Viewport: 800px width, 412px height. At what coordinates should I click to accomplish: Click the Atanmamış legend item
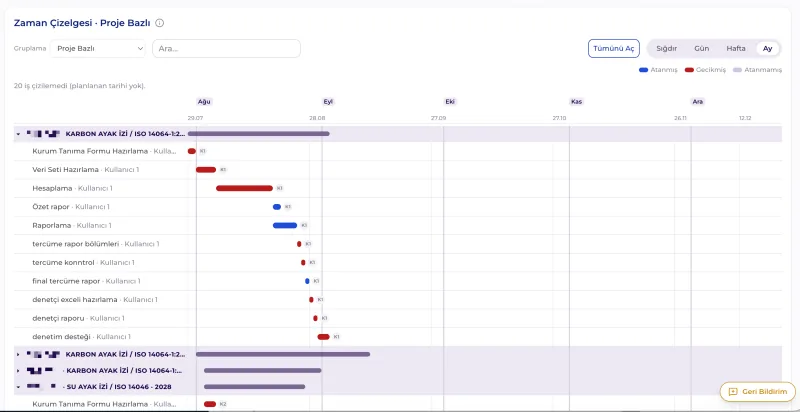pos(757,70)
